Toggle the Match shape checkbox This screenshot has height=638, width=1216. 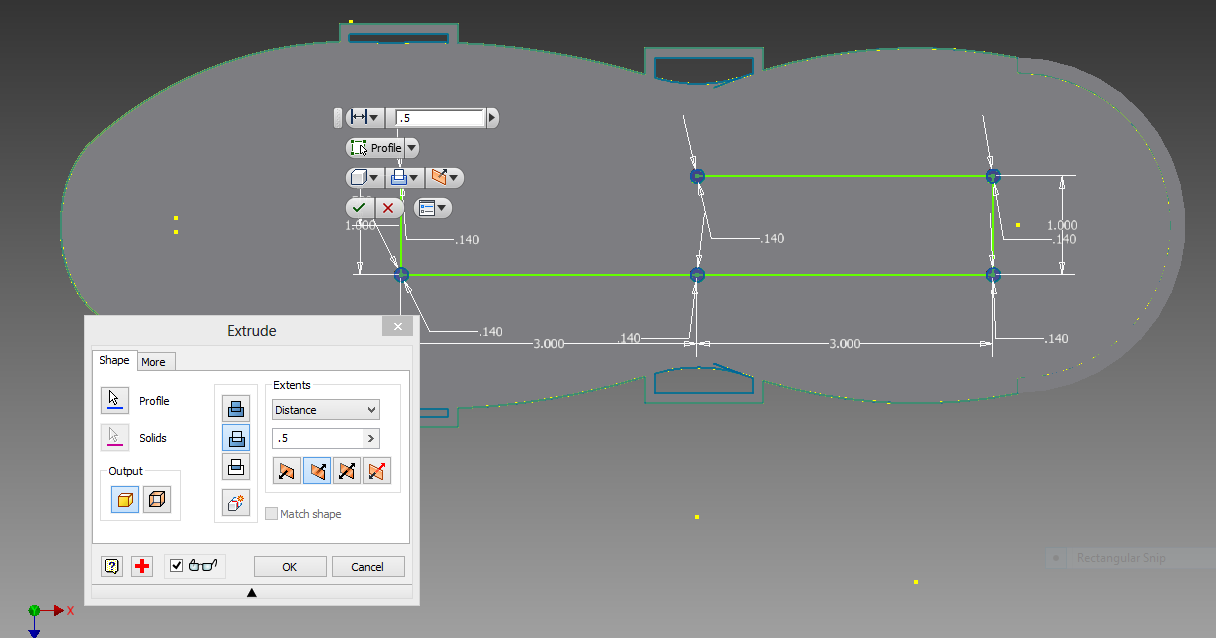pyautogui.click(x=272, y=514)
